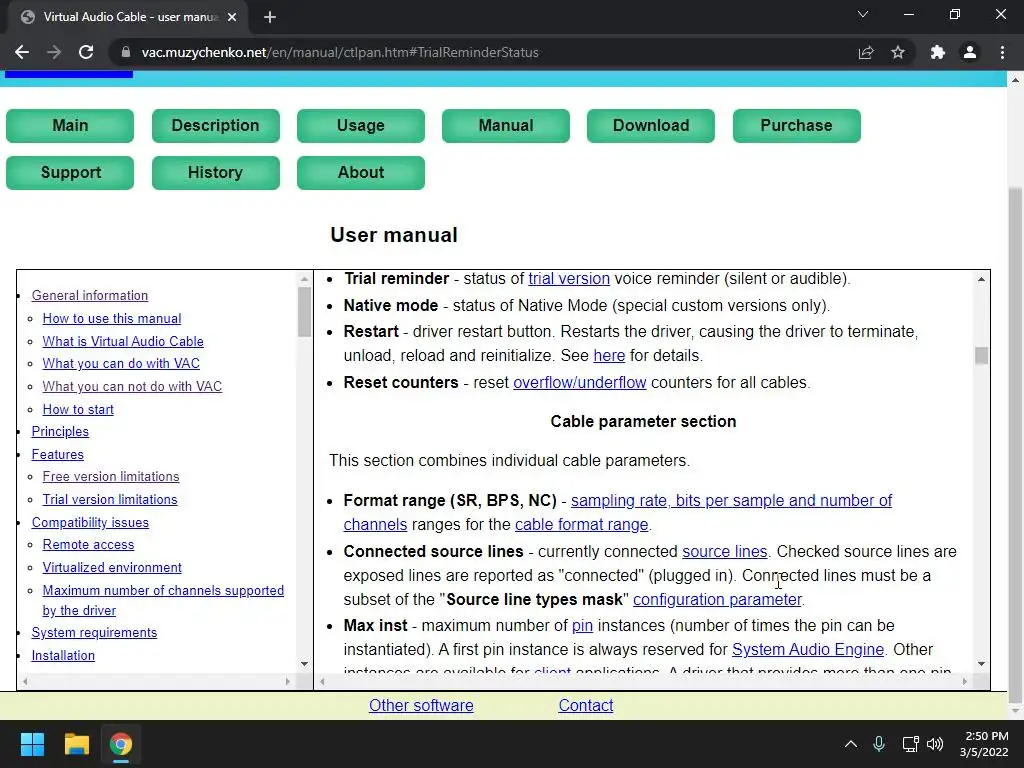1024x768 pixels.
Task: Open How to start link
Action: pyautogui.click(x=78, y=409)
